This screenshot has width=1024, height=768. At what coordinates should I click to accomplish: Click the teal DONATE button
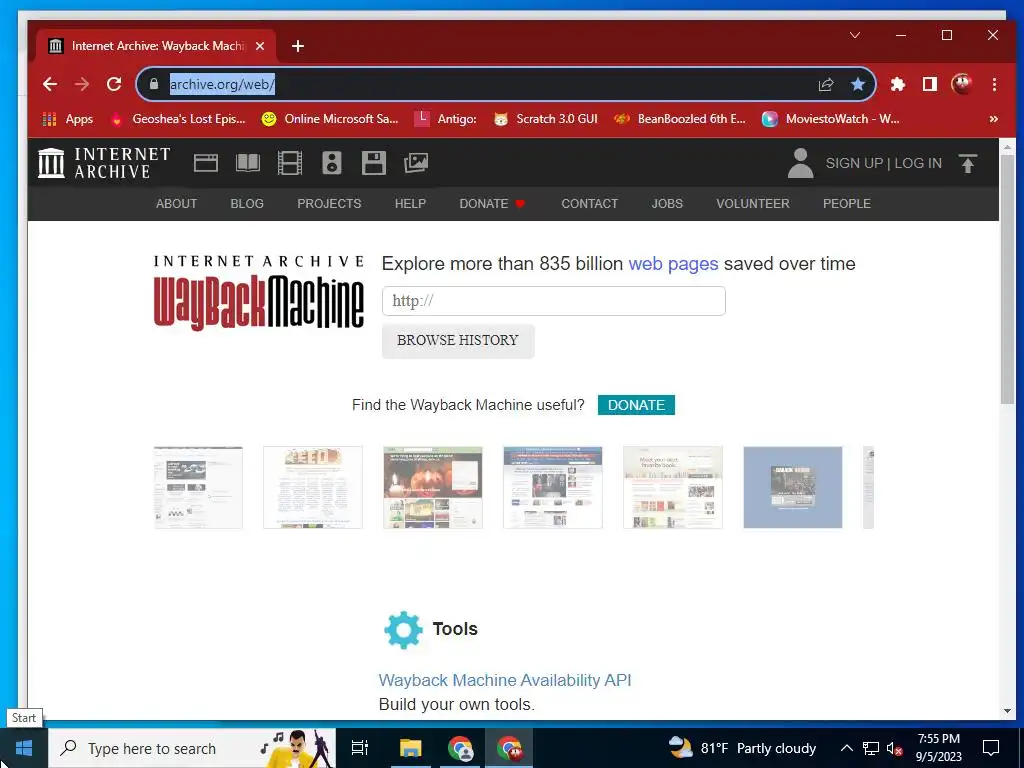point(636,405)
